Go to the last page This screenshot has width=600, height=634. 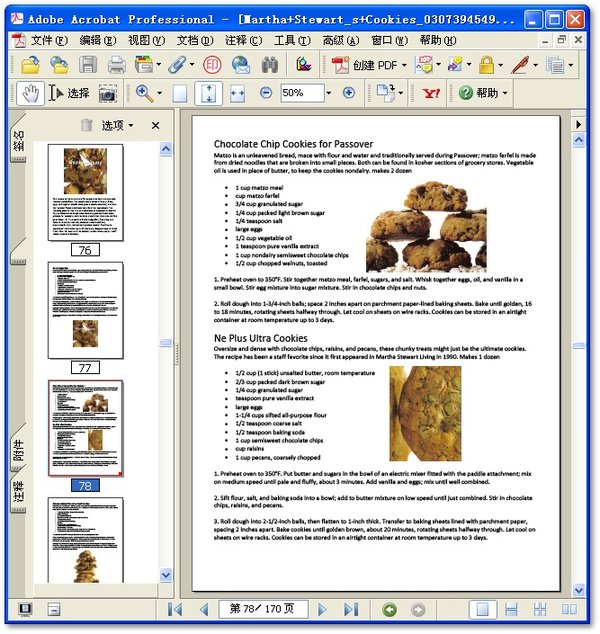coord(351,610)
